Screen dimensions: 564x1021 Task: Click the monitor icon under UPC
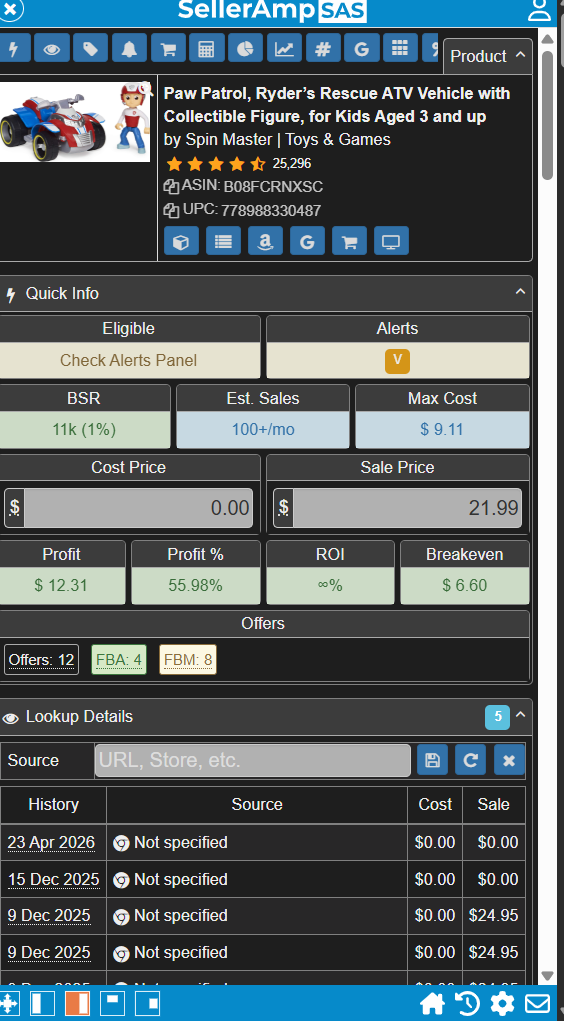click(391, 241)
